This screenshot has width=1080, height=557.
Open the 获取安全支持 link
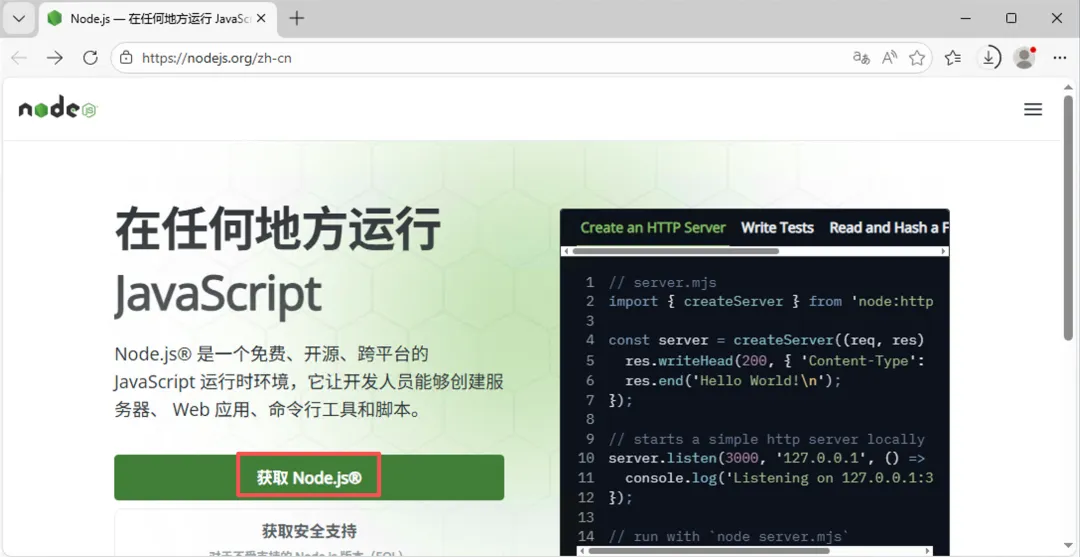pos(309,531)
